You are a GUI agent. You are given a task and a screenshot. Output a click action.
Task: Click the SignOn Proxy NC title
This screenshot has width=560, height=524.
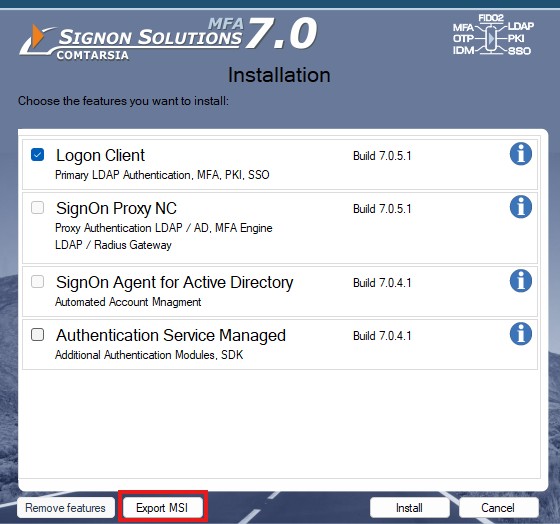[116, 209]
